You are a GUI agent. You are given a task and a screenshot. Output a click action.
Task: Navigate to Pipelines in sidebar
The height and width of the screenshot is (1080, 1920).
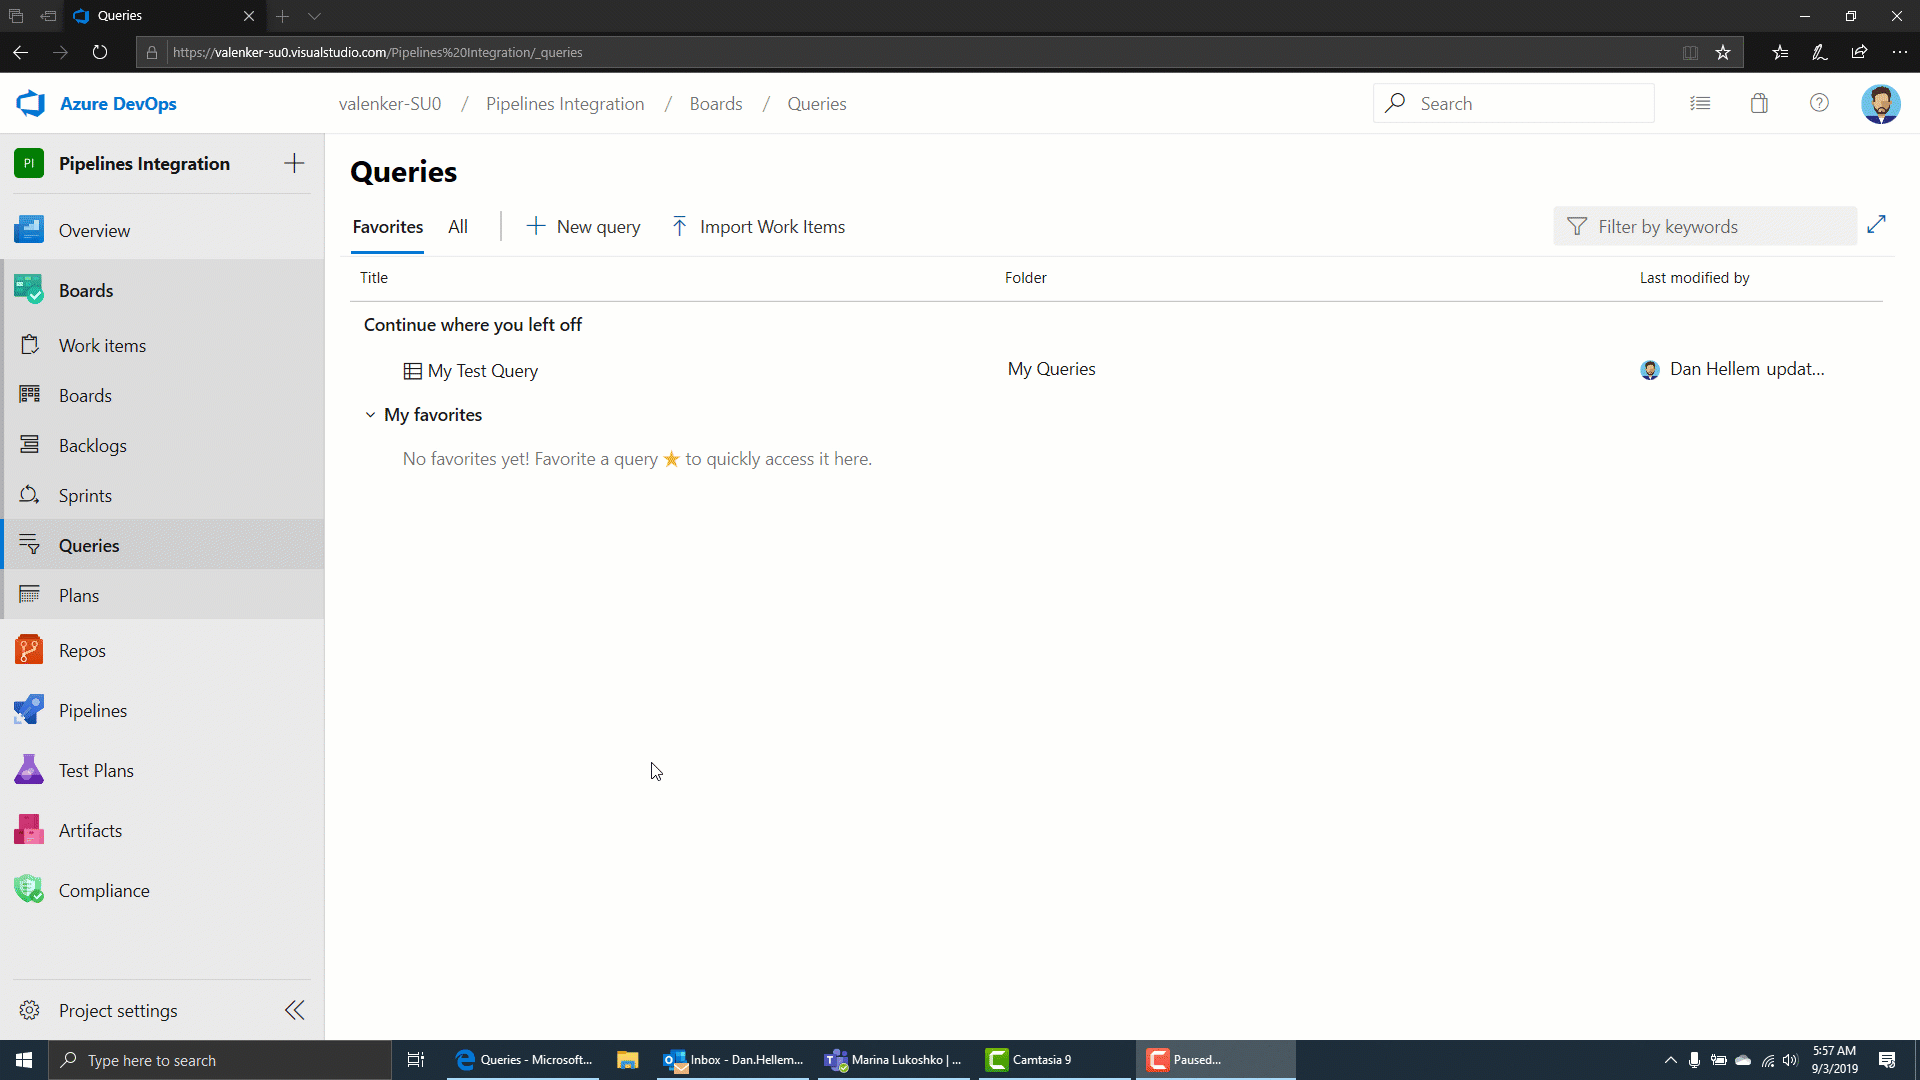point(92,709)
